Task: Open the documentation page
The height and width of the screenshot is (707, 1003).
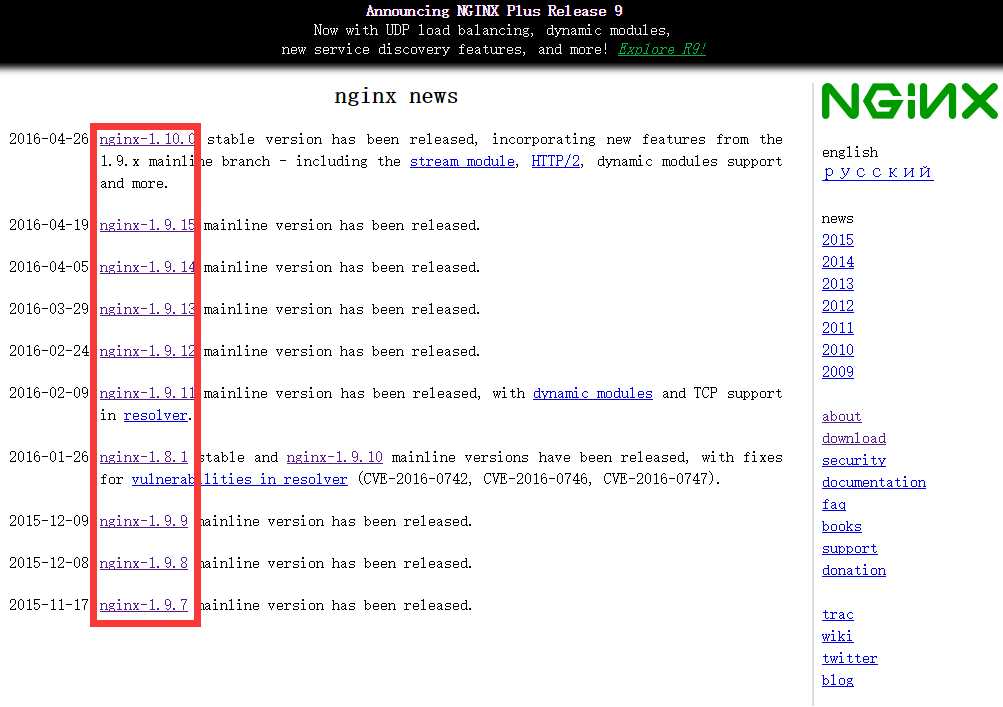Action: click(874, 482)
